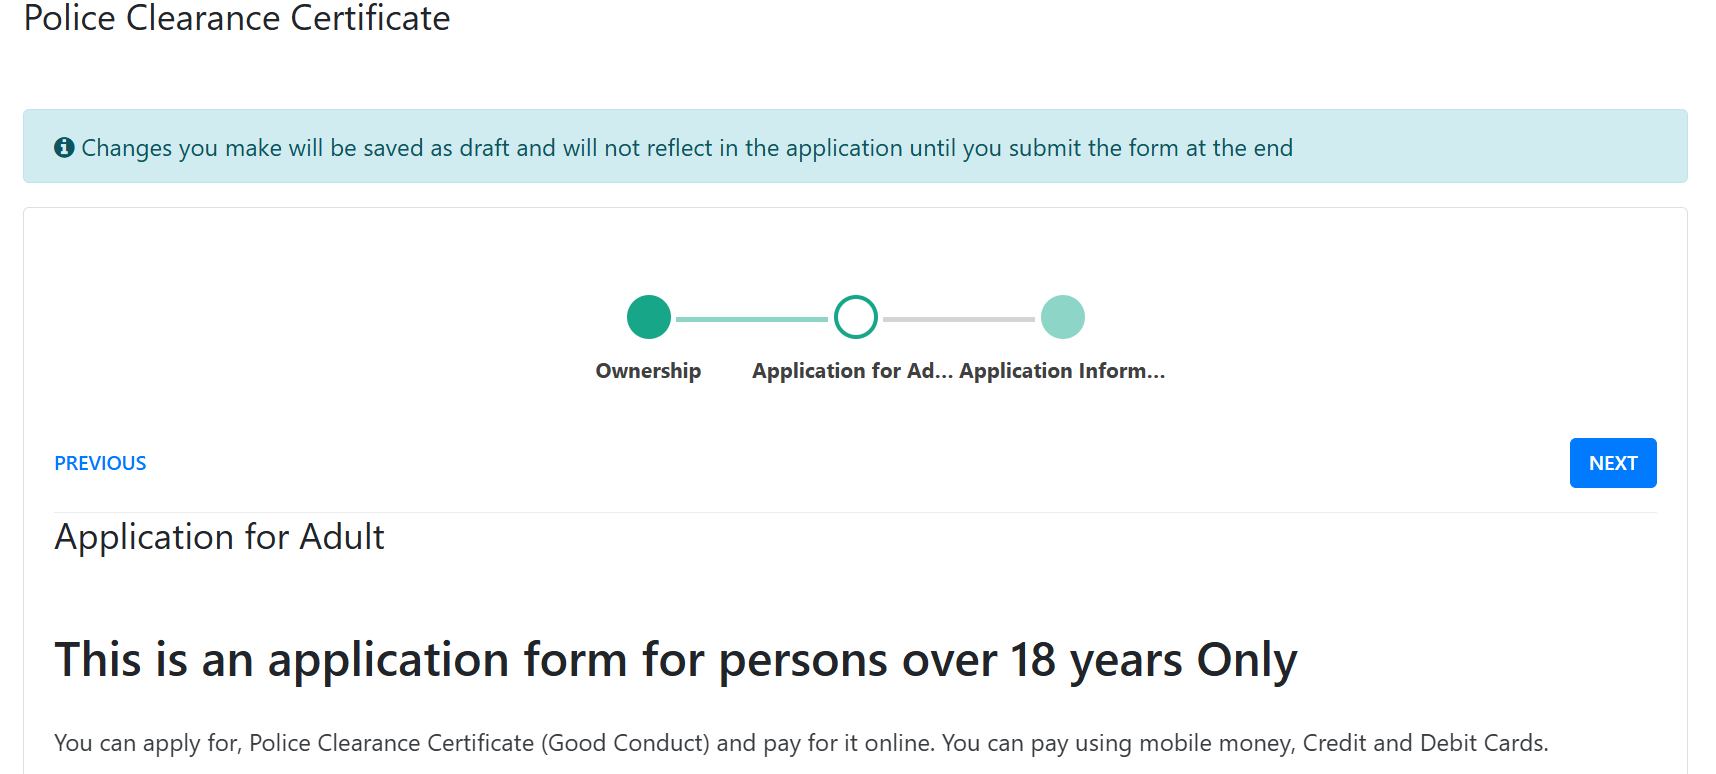This screenshot has width=1716, height=774.
Task: Select the filled green Ownership indicator
Action: tap(648, 316)
